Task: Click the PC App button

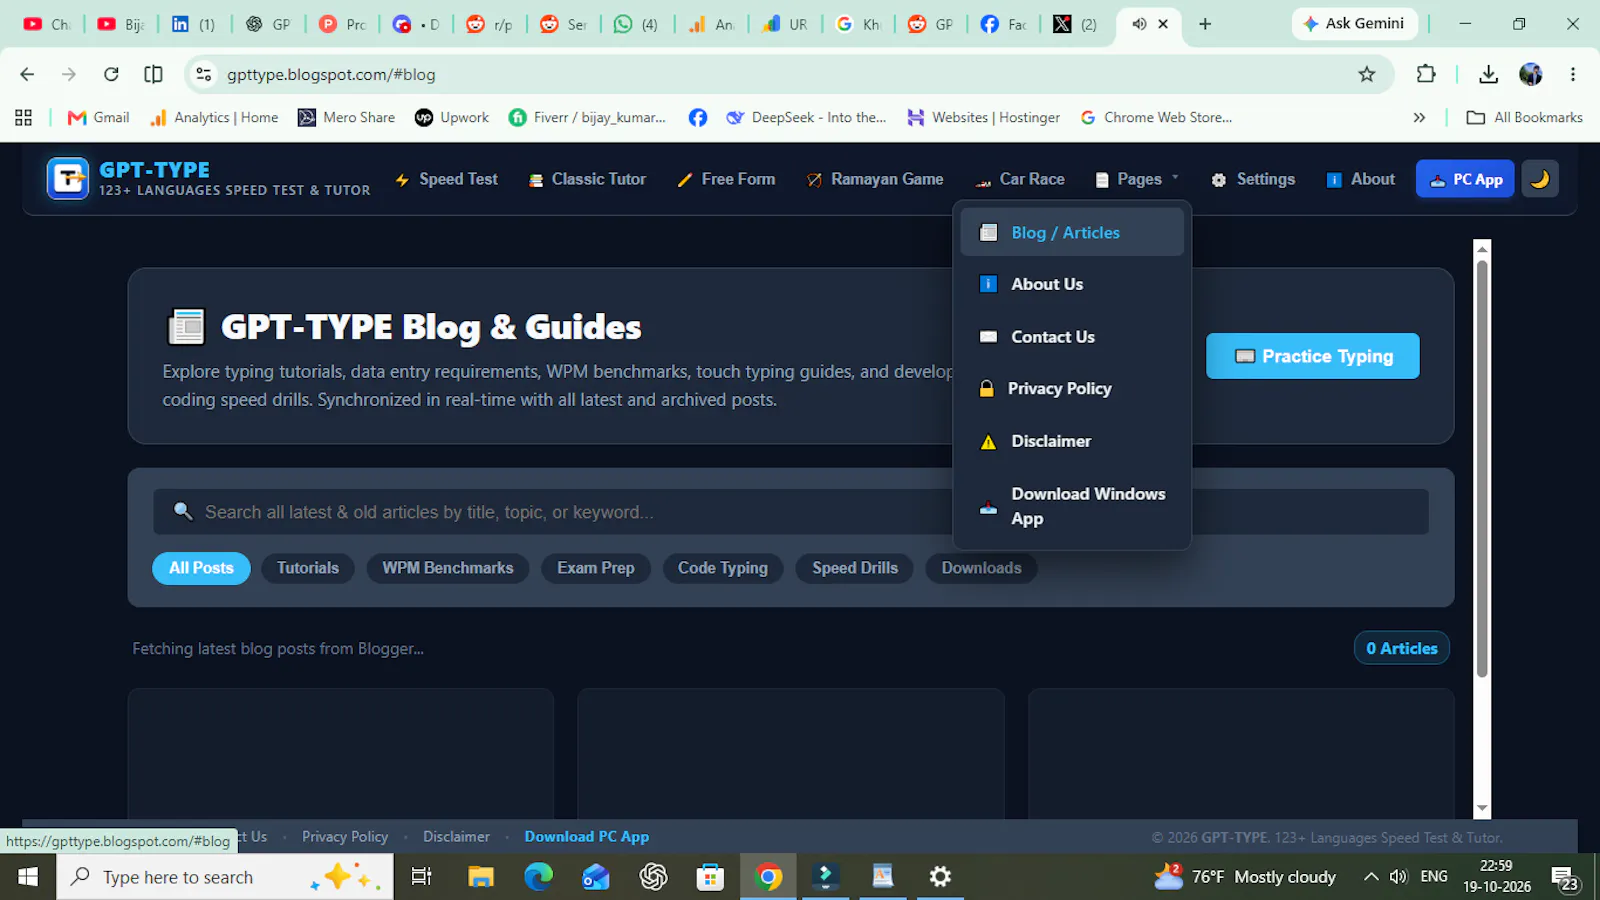Action: 1465,179
